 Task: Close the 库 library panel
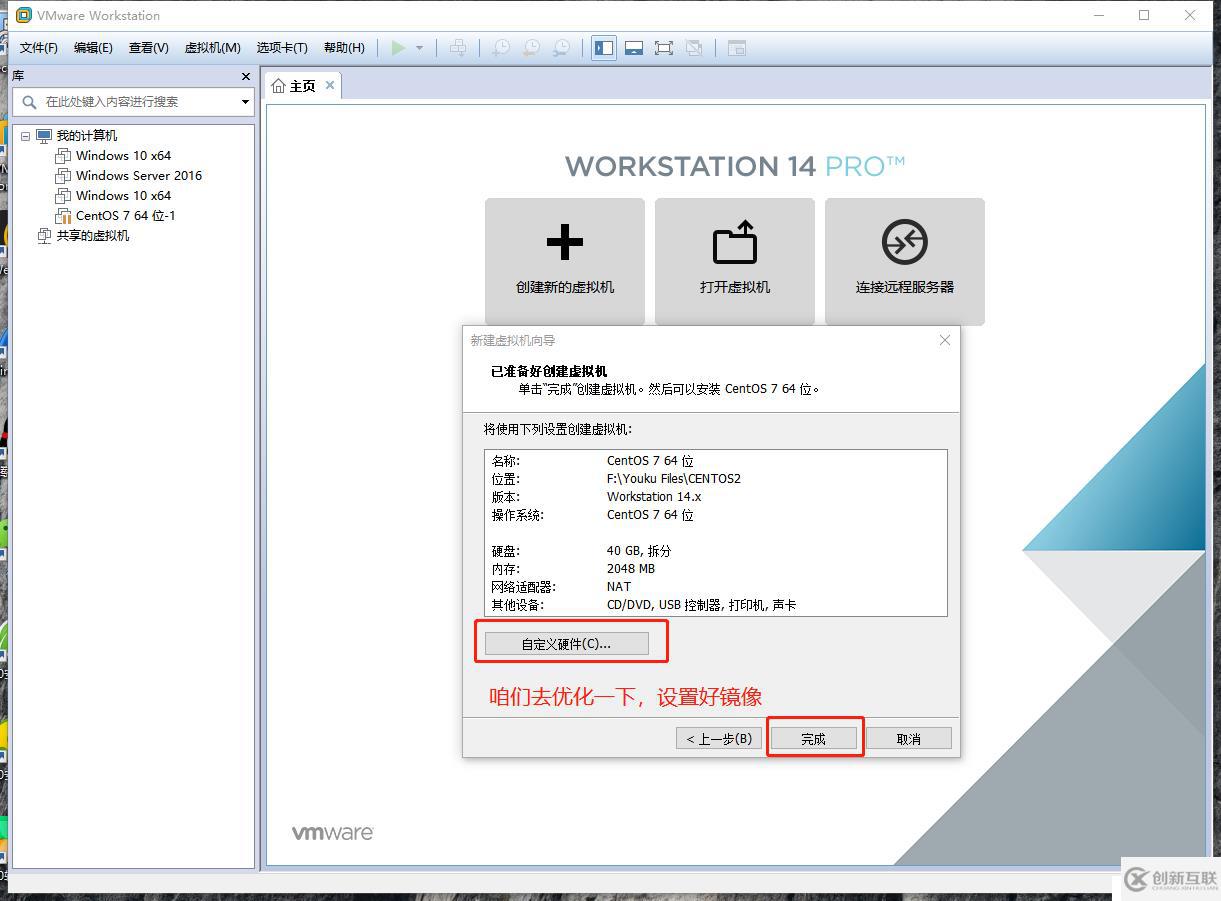[x=246, y=76]
